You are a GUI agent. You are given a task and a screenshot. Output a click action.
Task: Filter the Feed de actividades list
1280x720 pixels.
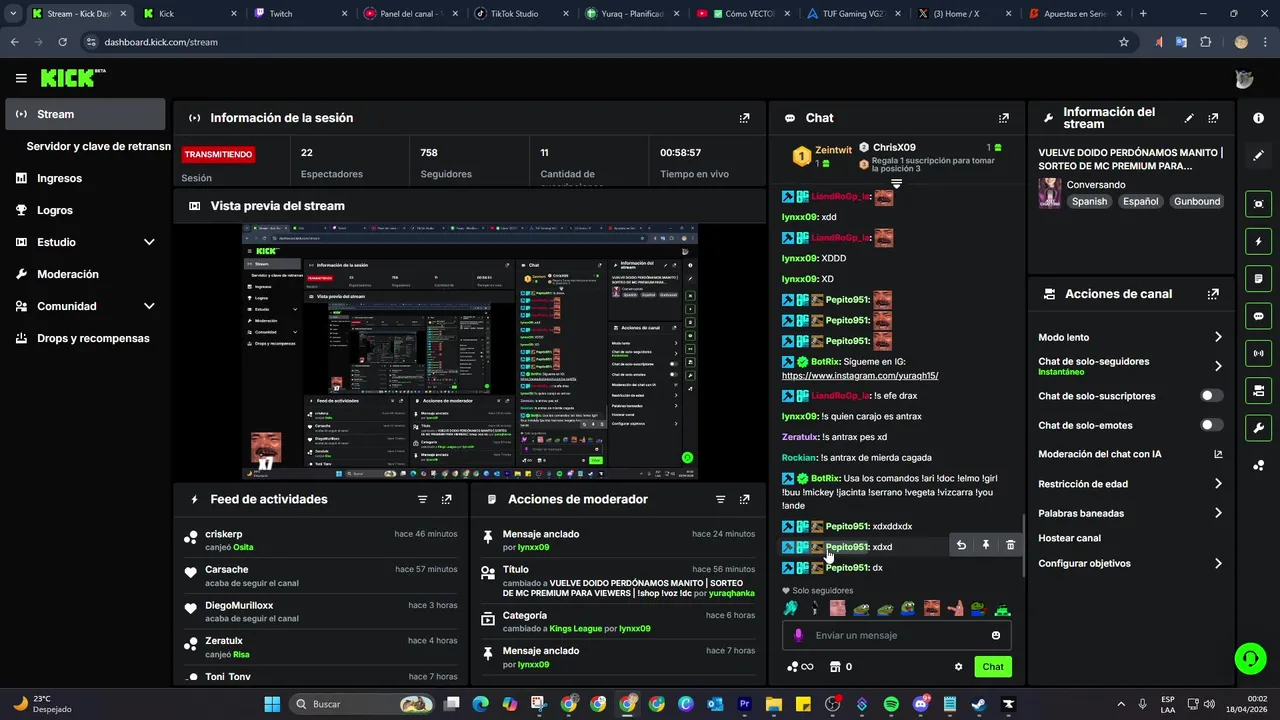(x=422, y=499)
